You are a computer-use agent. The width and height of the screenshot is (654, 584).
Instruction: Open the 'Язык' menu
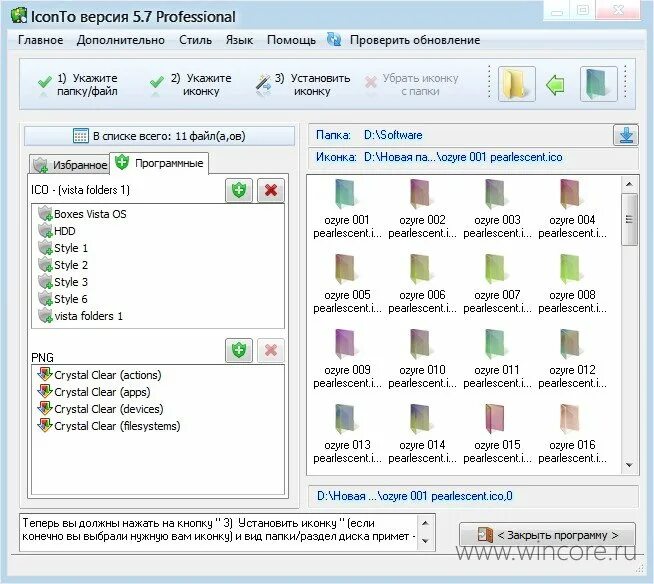point(239,40)
